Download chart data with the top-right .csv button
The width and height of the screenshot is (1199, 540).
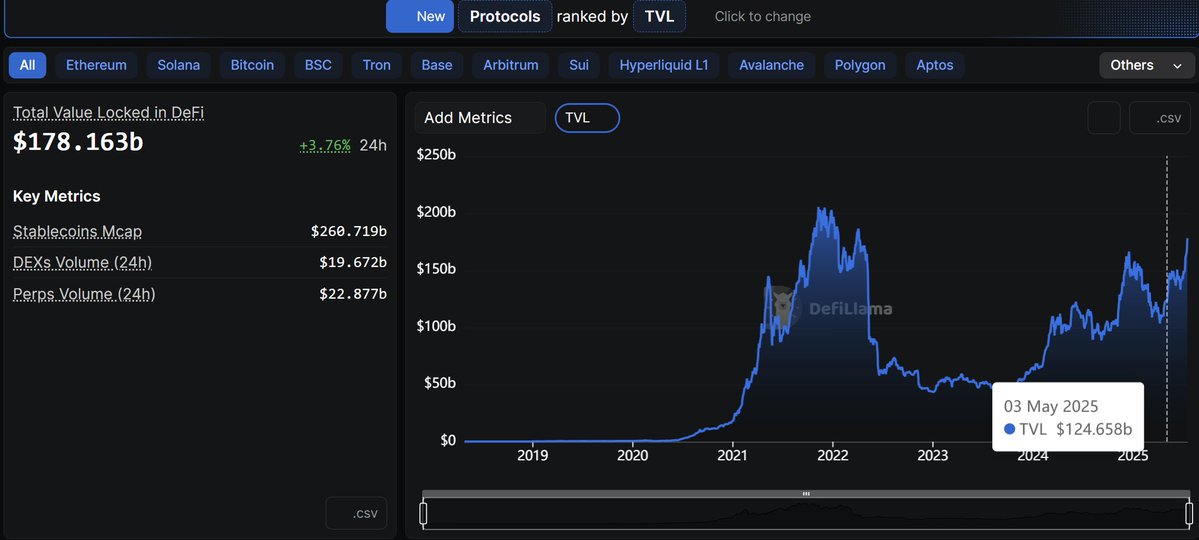1159,118
